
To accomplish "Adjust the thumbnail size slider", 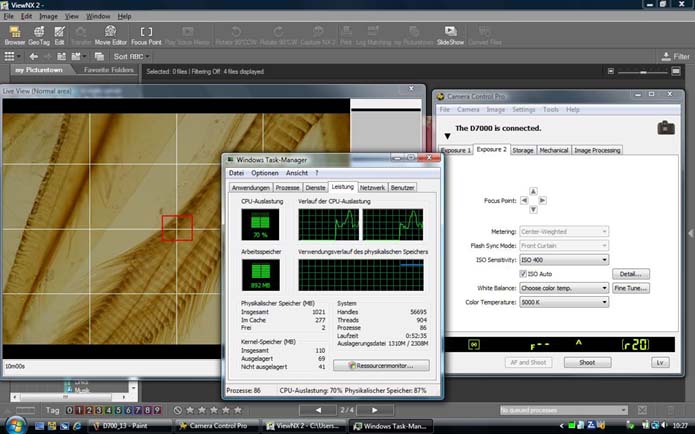I will click(x=643, y=71).
